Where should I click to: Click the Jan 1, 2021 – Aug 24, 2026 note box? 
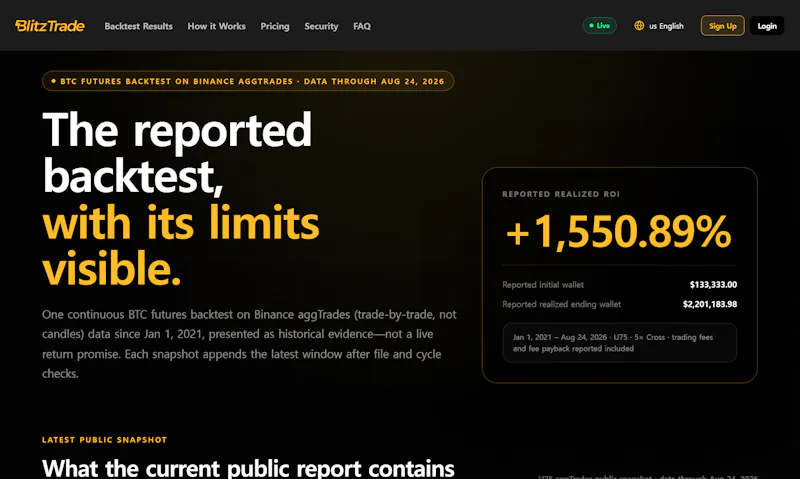click(x=619, y=343)
